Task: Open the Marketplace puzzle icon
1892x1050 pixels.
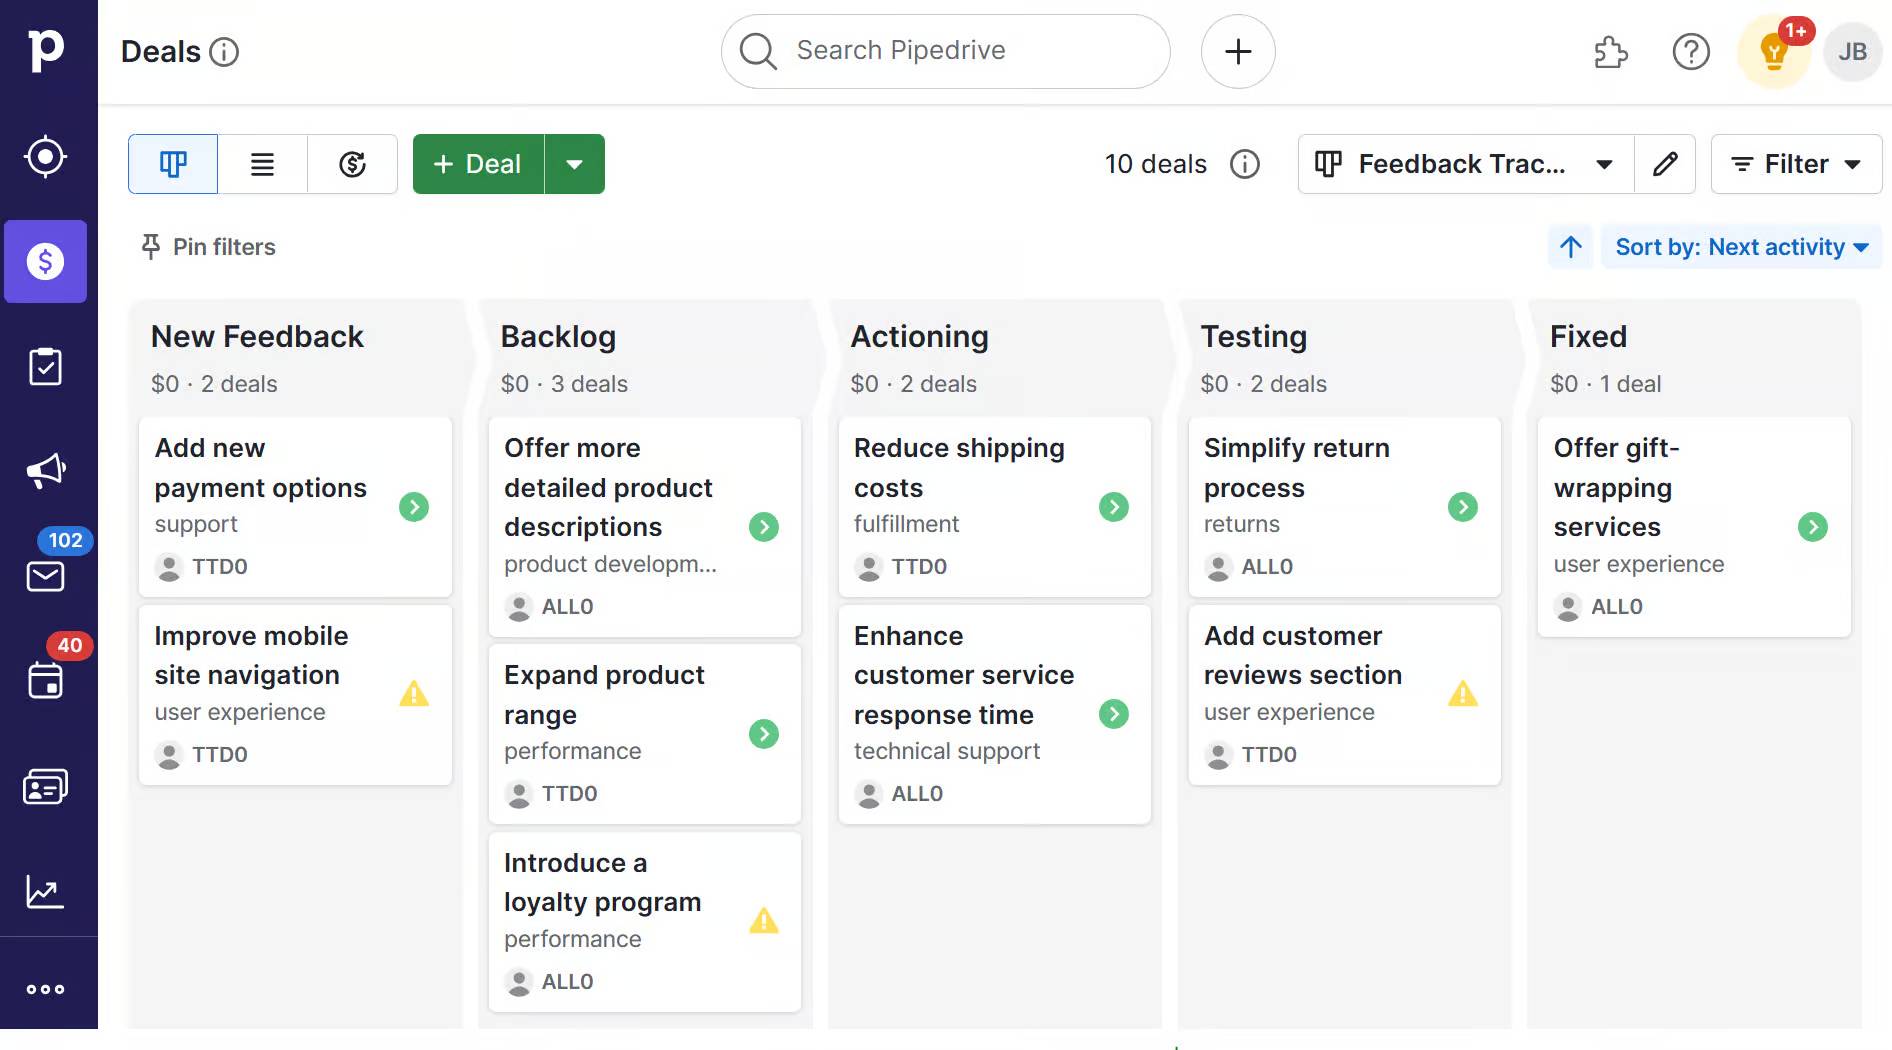Action: 1609,52
